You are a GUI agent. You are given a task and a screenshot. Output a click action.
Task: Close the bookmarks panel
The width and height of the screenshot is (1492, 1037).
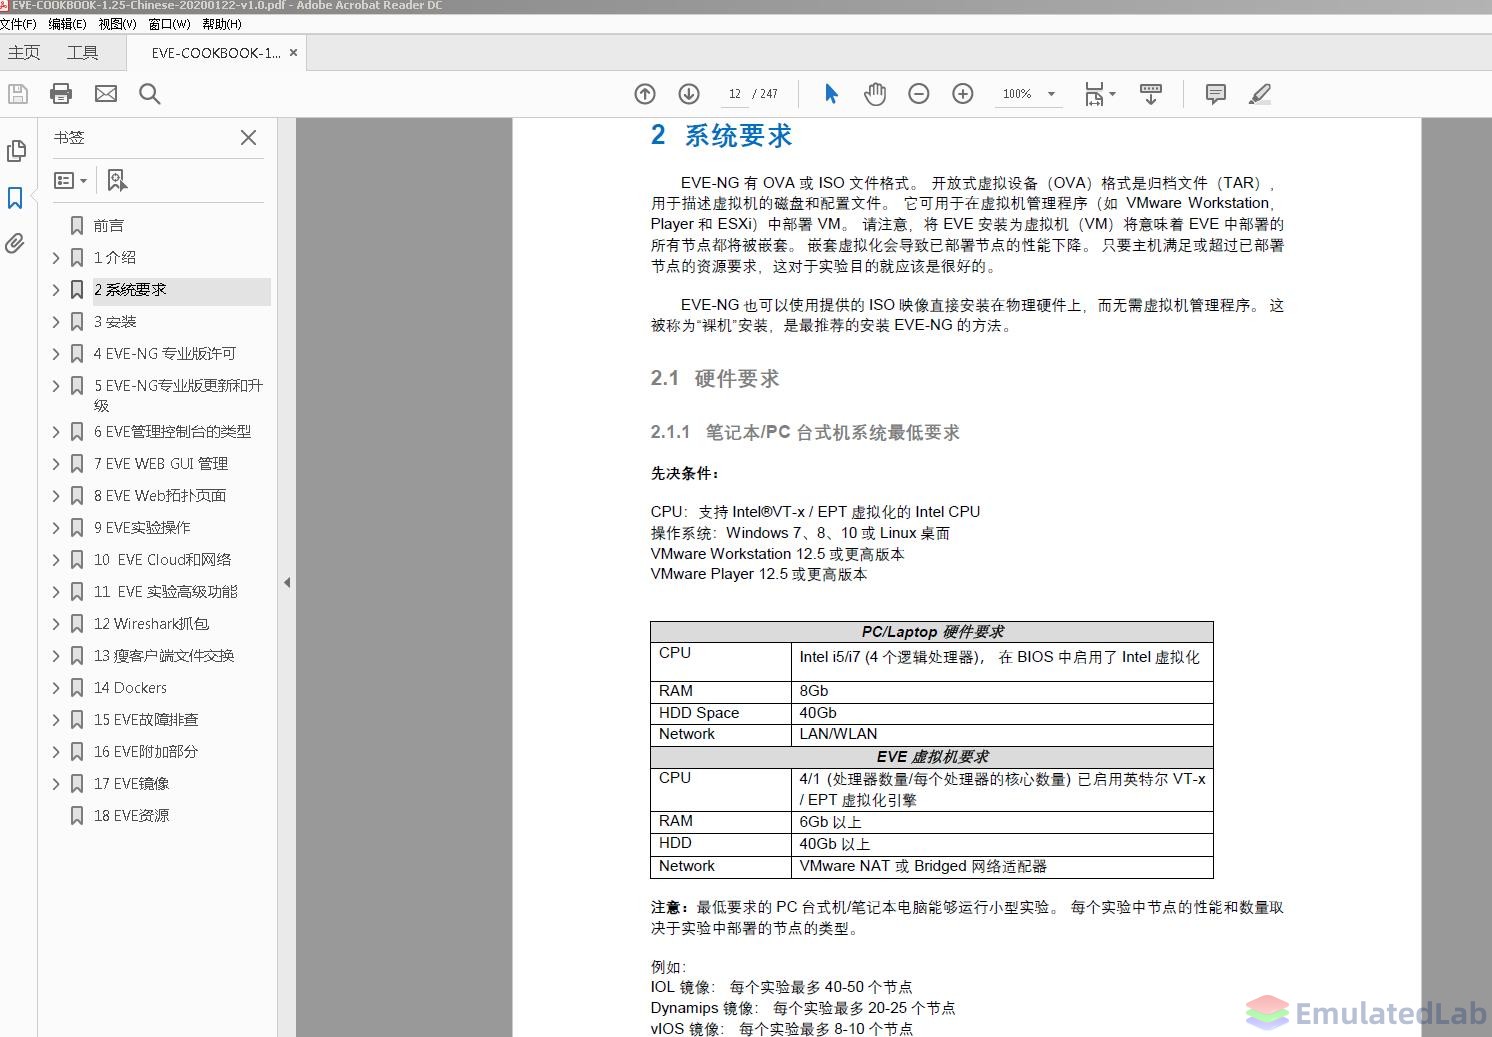pyautogui.click(x=249, y=137)
